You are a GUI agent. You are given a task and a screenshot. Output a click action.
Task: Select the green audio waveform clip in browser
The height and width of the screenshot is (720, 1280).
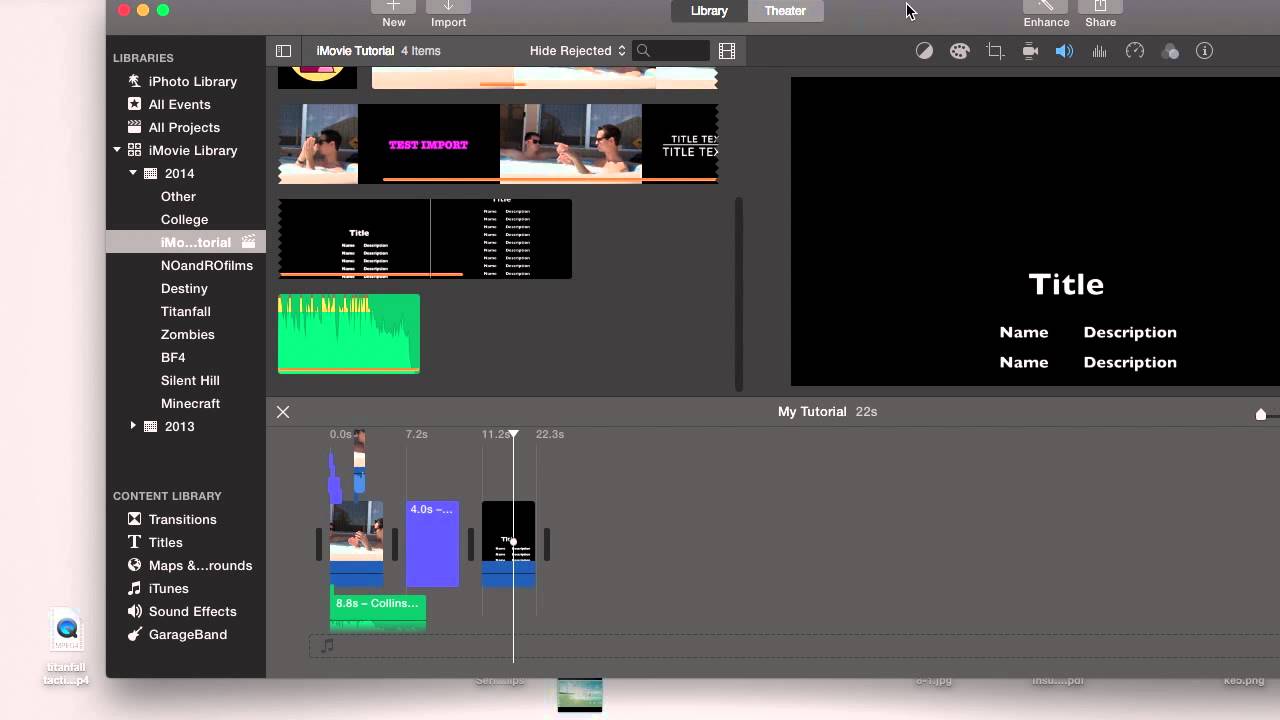tap(349, 333)
